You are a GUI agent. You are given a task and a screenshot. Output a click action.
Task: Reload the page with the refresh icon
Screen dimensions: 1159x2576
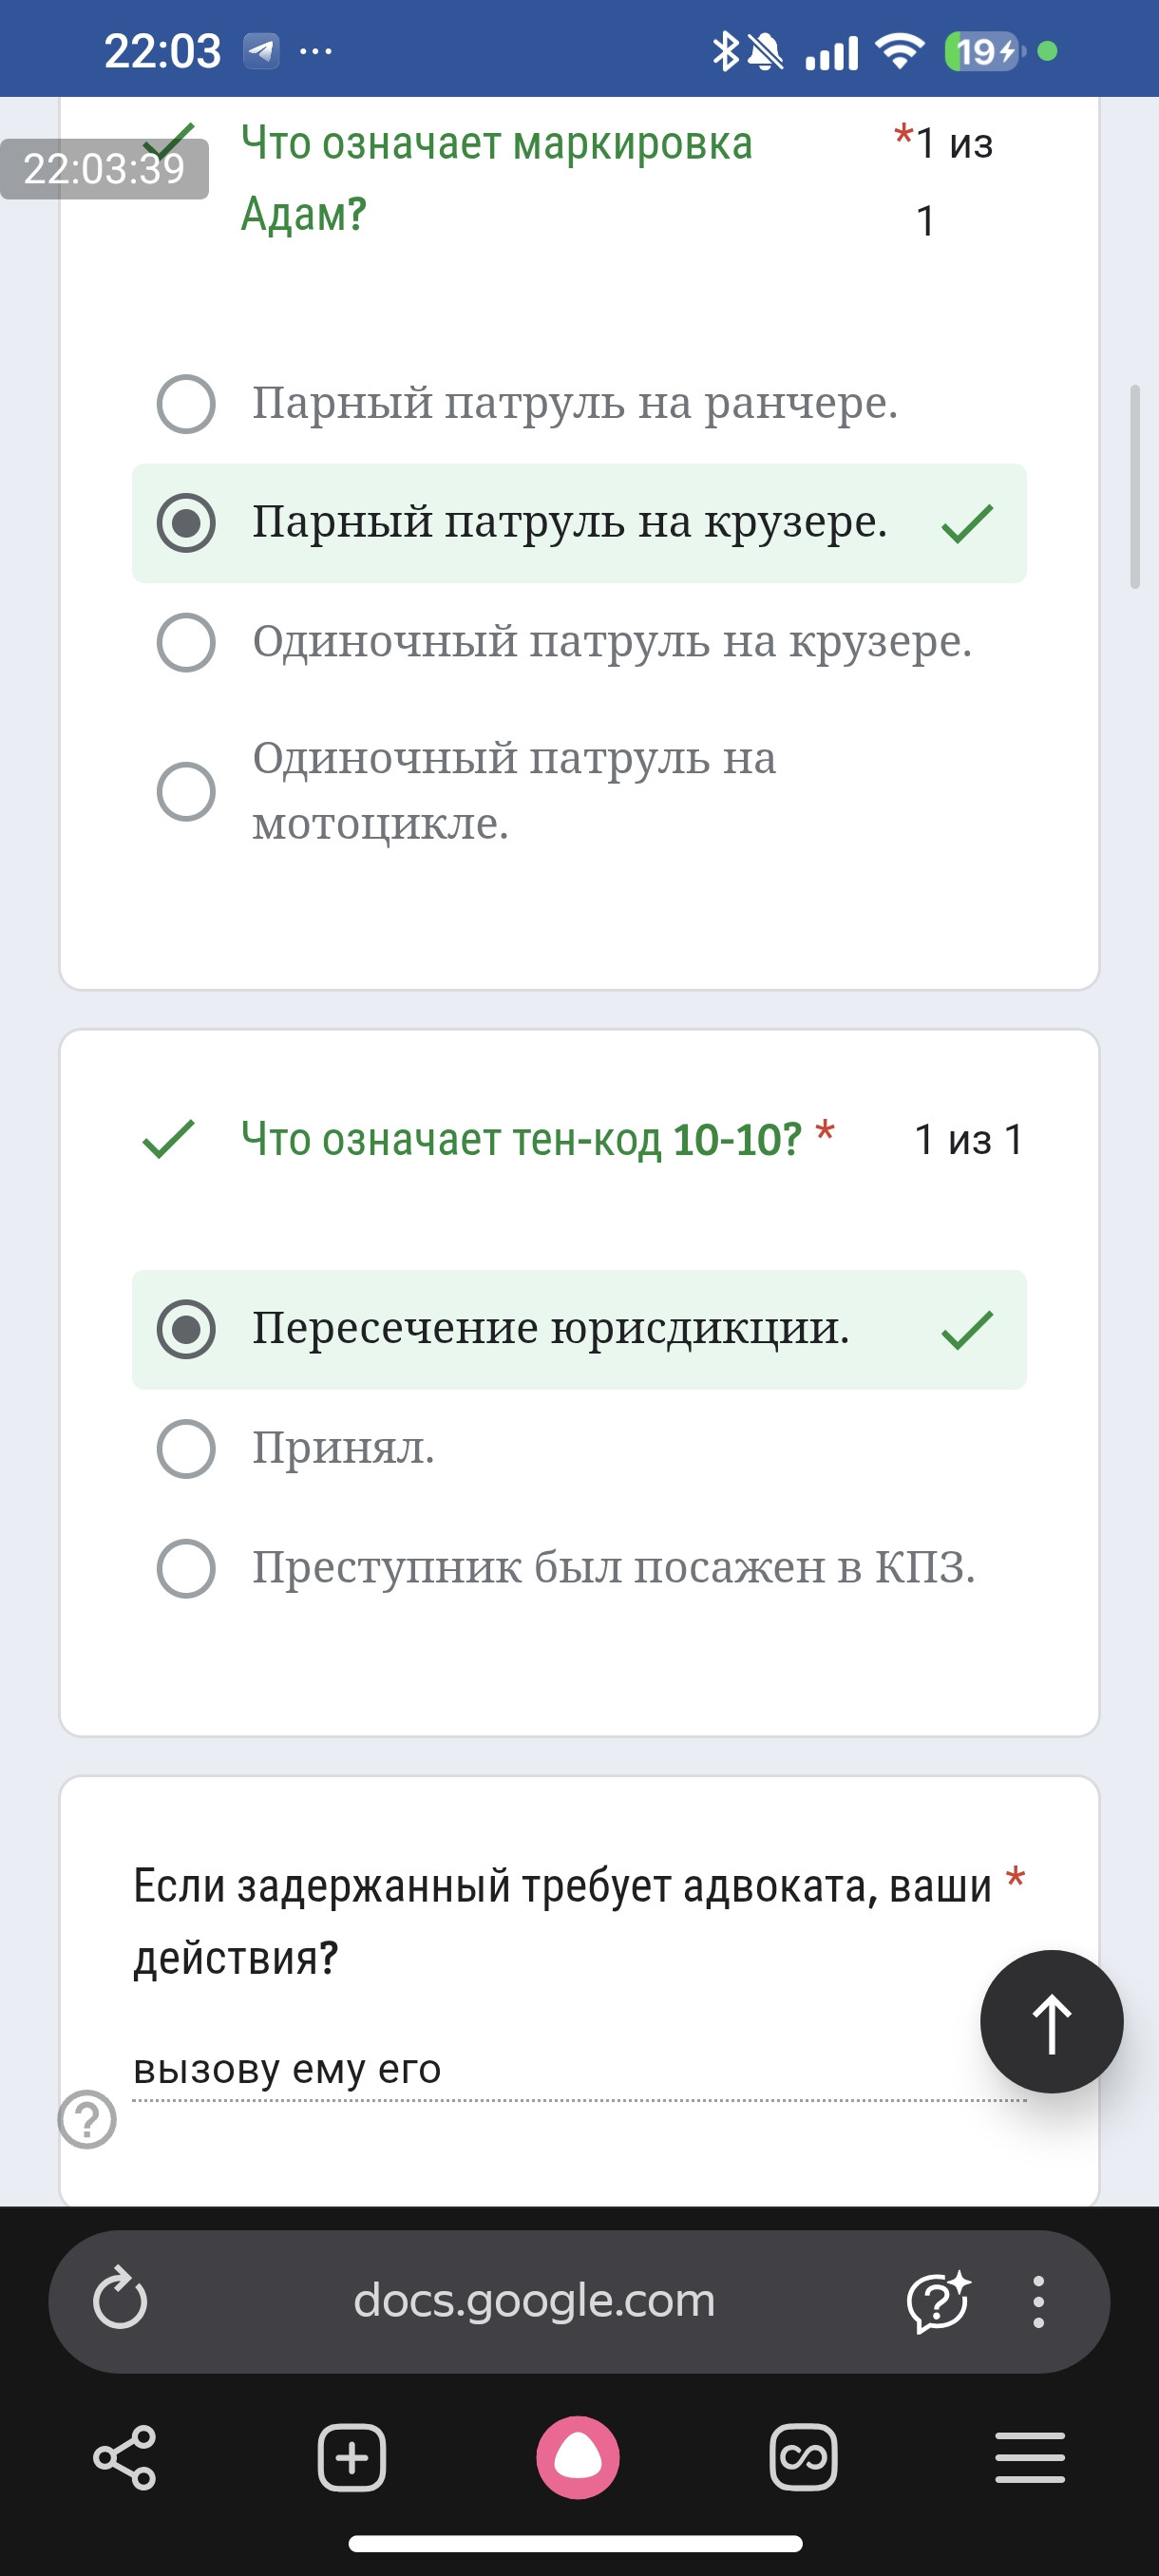pos(120,2300)
